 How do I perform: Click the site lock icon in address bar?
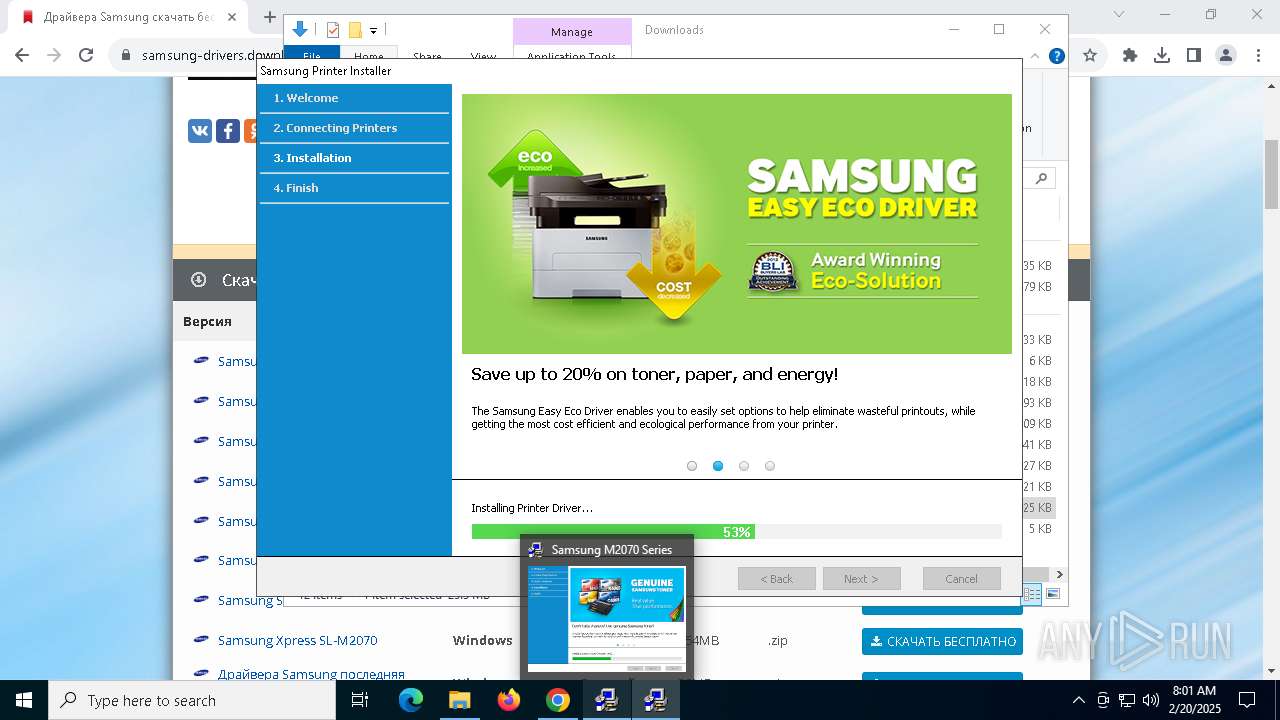126,56
